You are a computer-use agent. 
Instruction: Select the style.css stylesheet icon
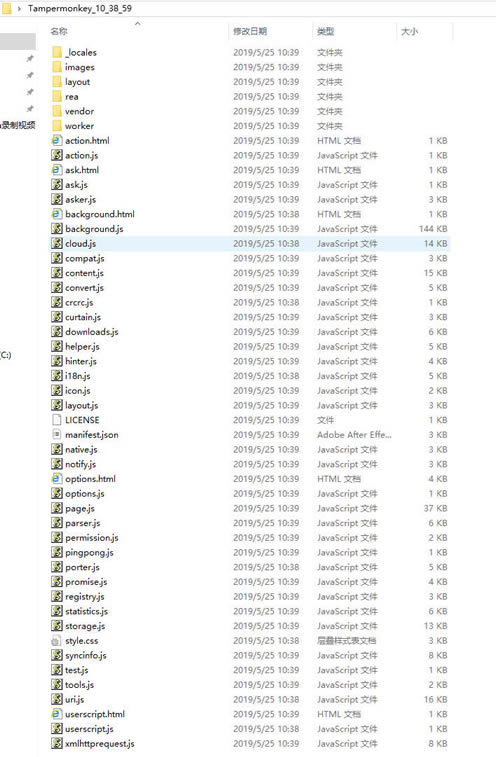point(57,641)
